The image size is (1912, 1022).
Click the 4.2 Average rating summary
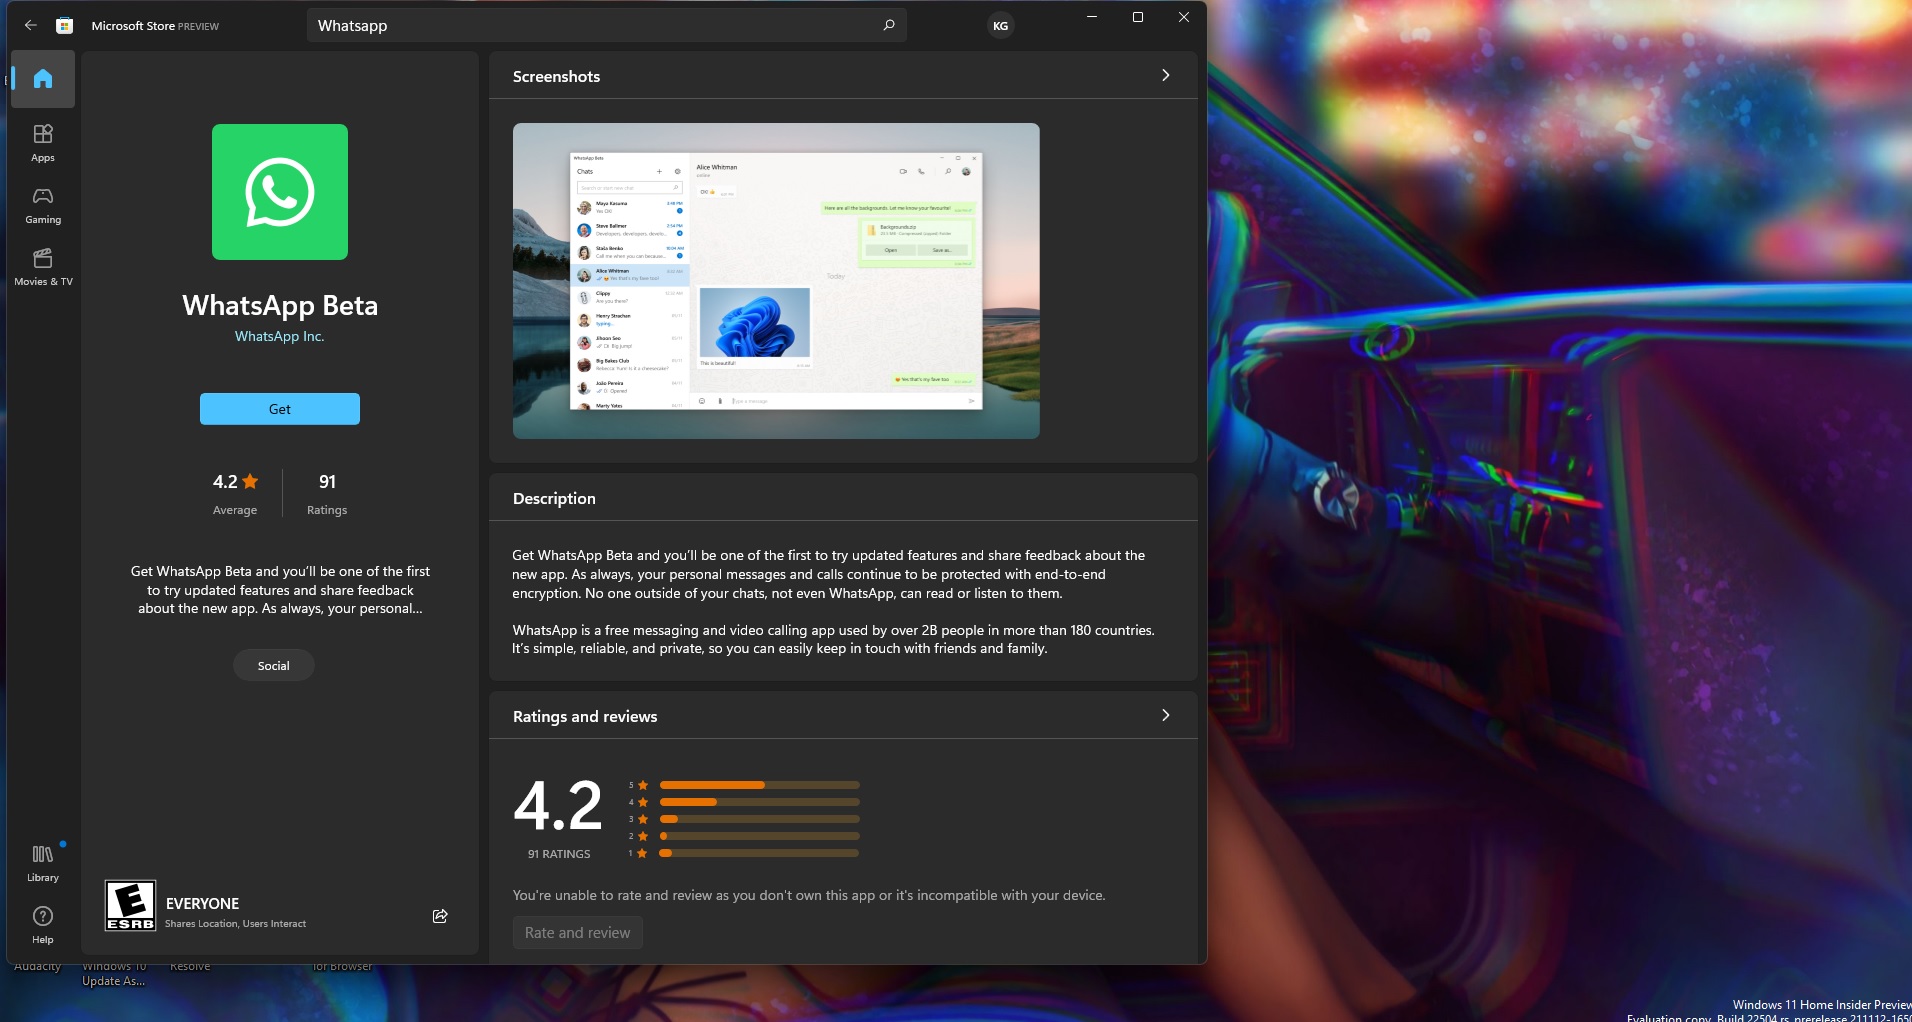tap(235, 494)
